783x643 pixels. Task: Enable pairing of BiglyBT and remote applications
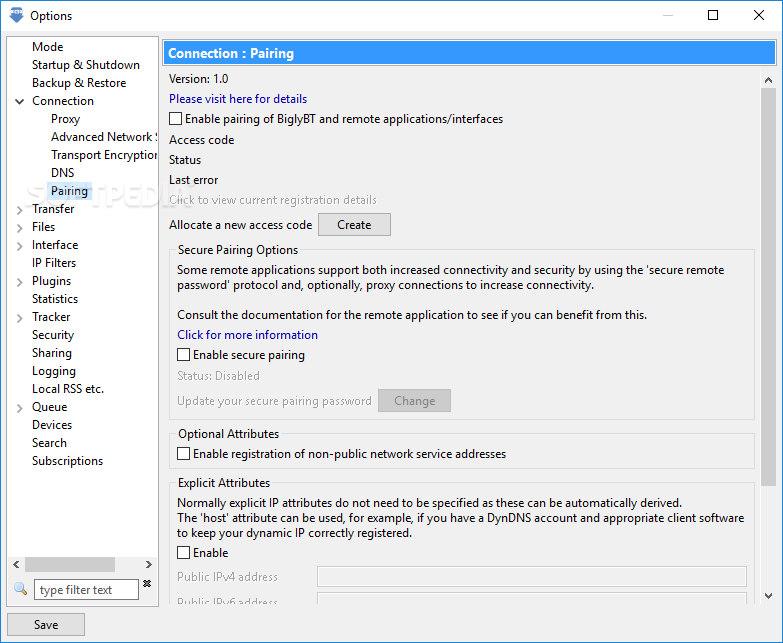[175, 119]
